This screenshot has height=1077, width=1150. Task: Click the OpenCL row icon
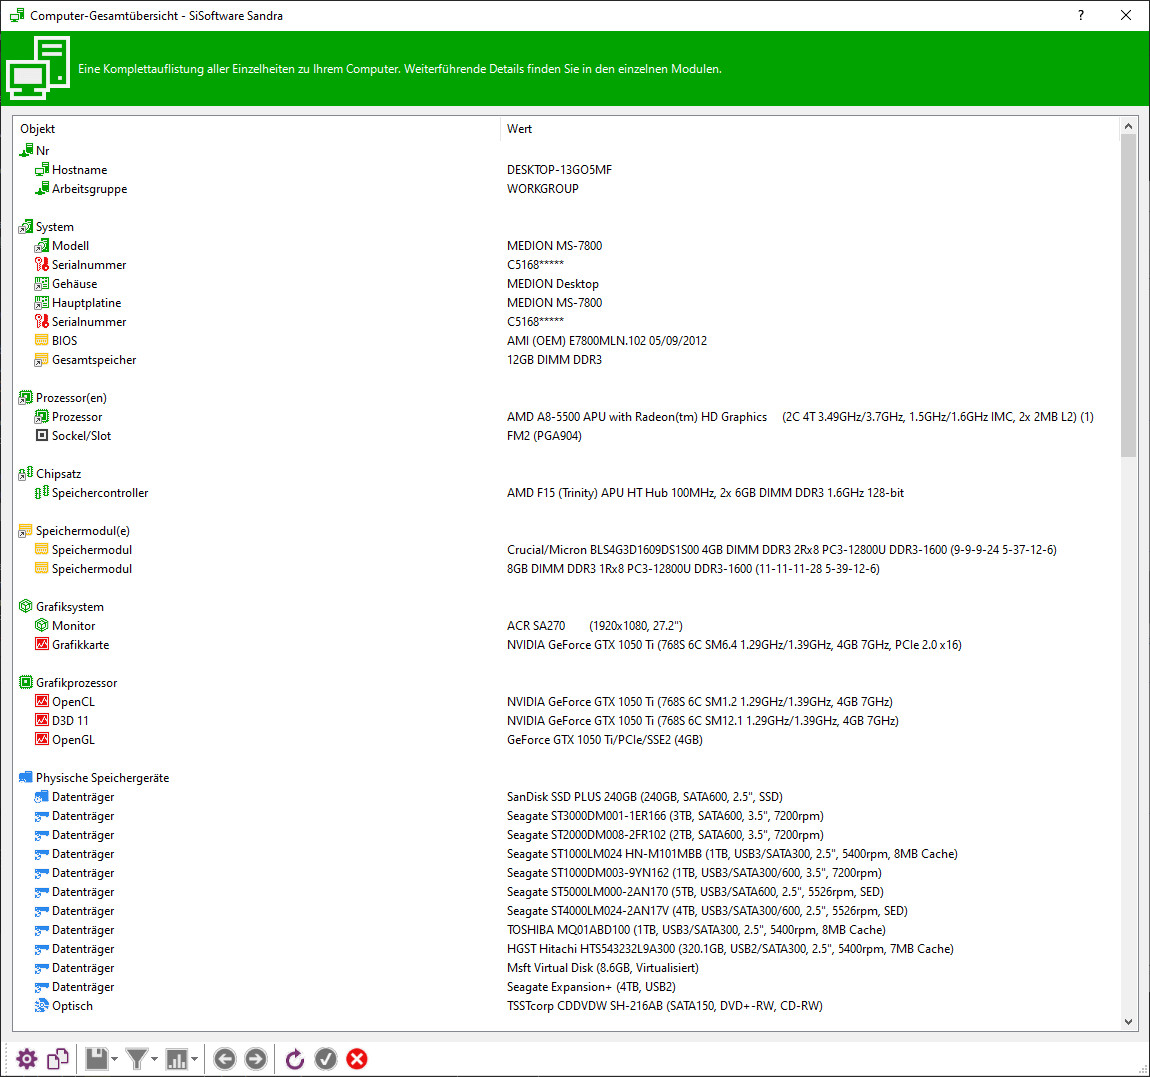point(42,701)
